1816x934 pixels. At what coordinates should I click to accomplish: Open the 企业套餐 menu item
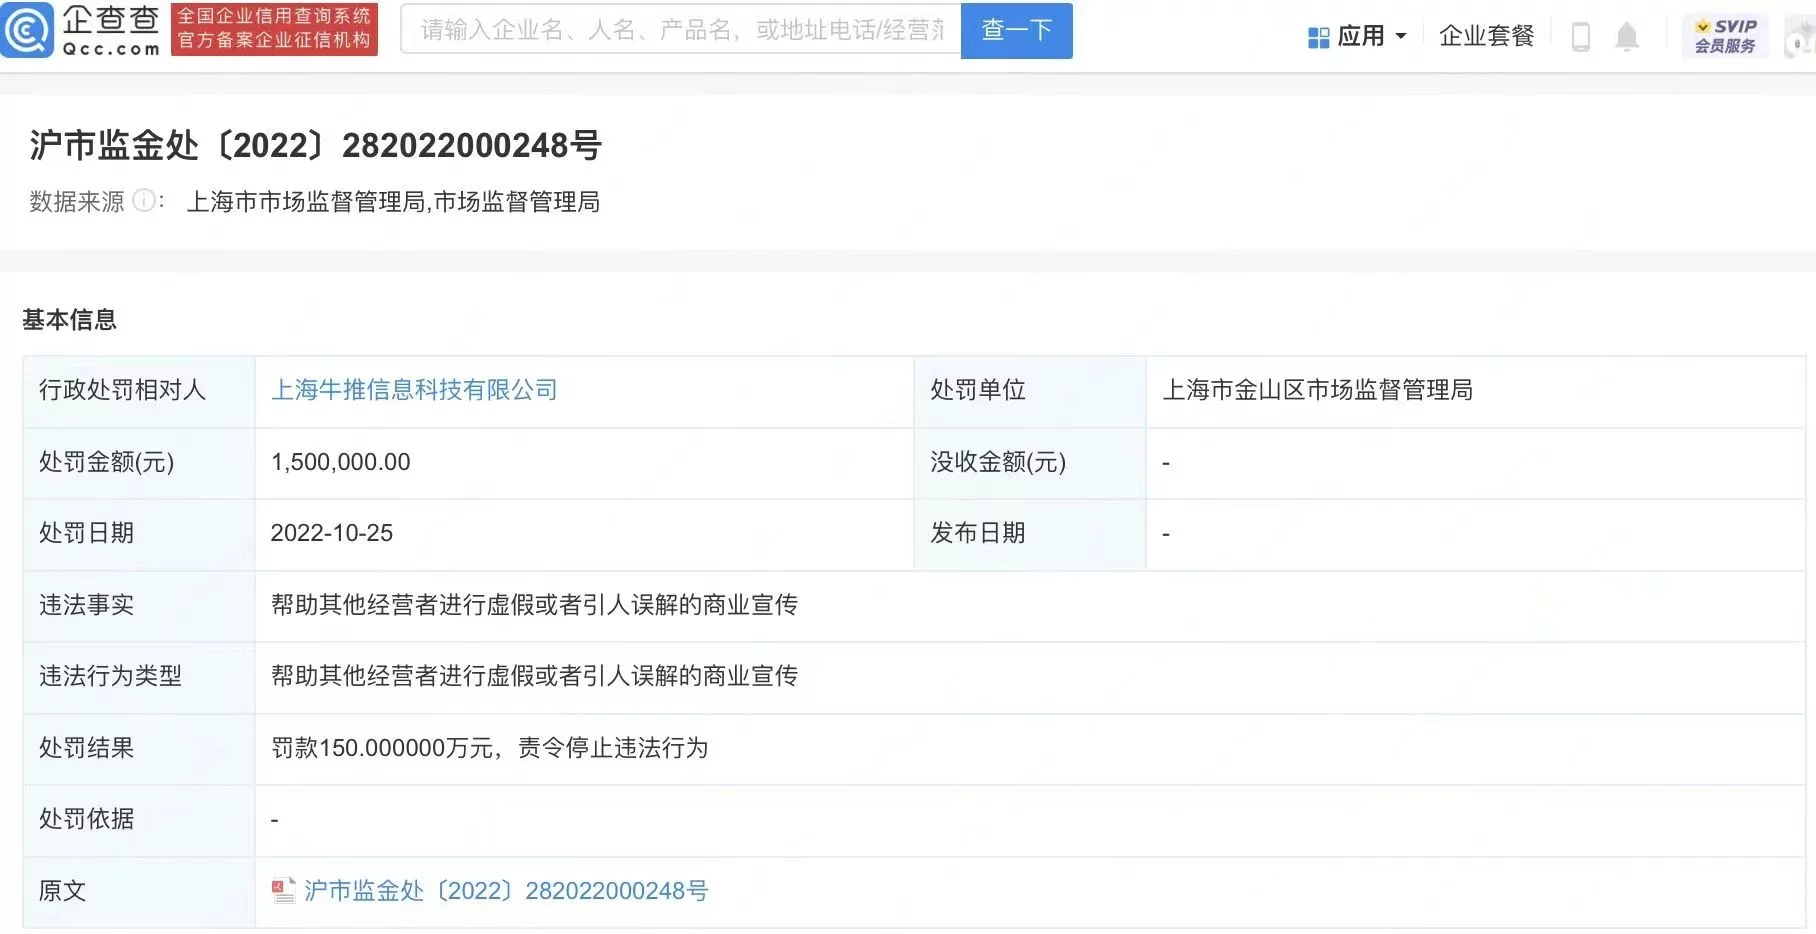click(x=1486, y=36)
